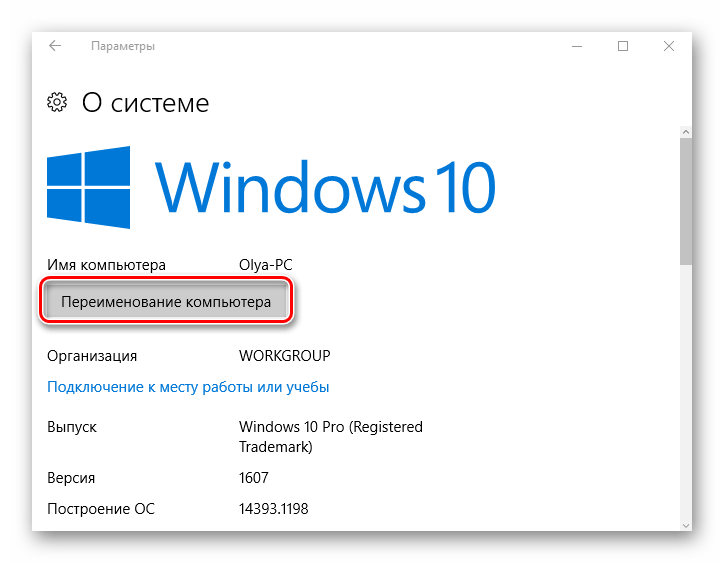Click the Имя компьютера label

coord(106,265)
